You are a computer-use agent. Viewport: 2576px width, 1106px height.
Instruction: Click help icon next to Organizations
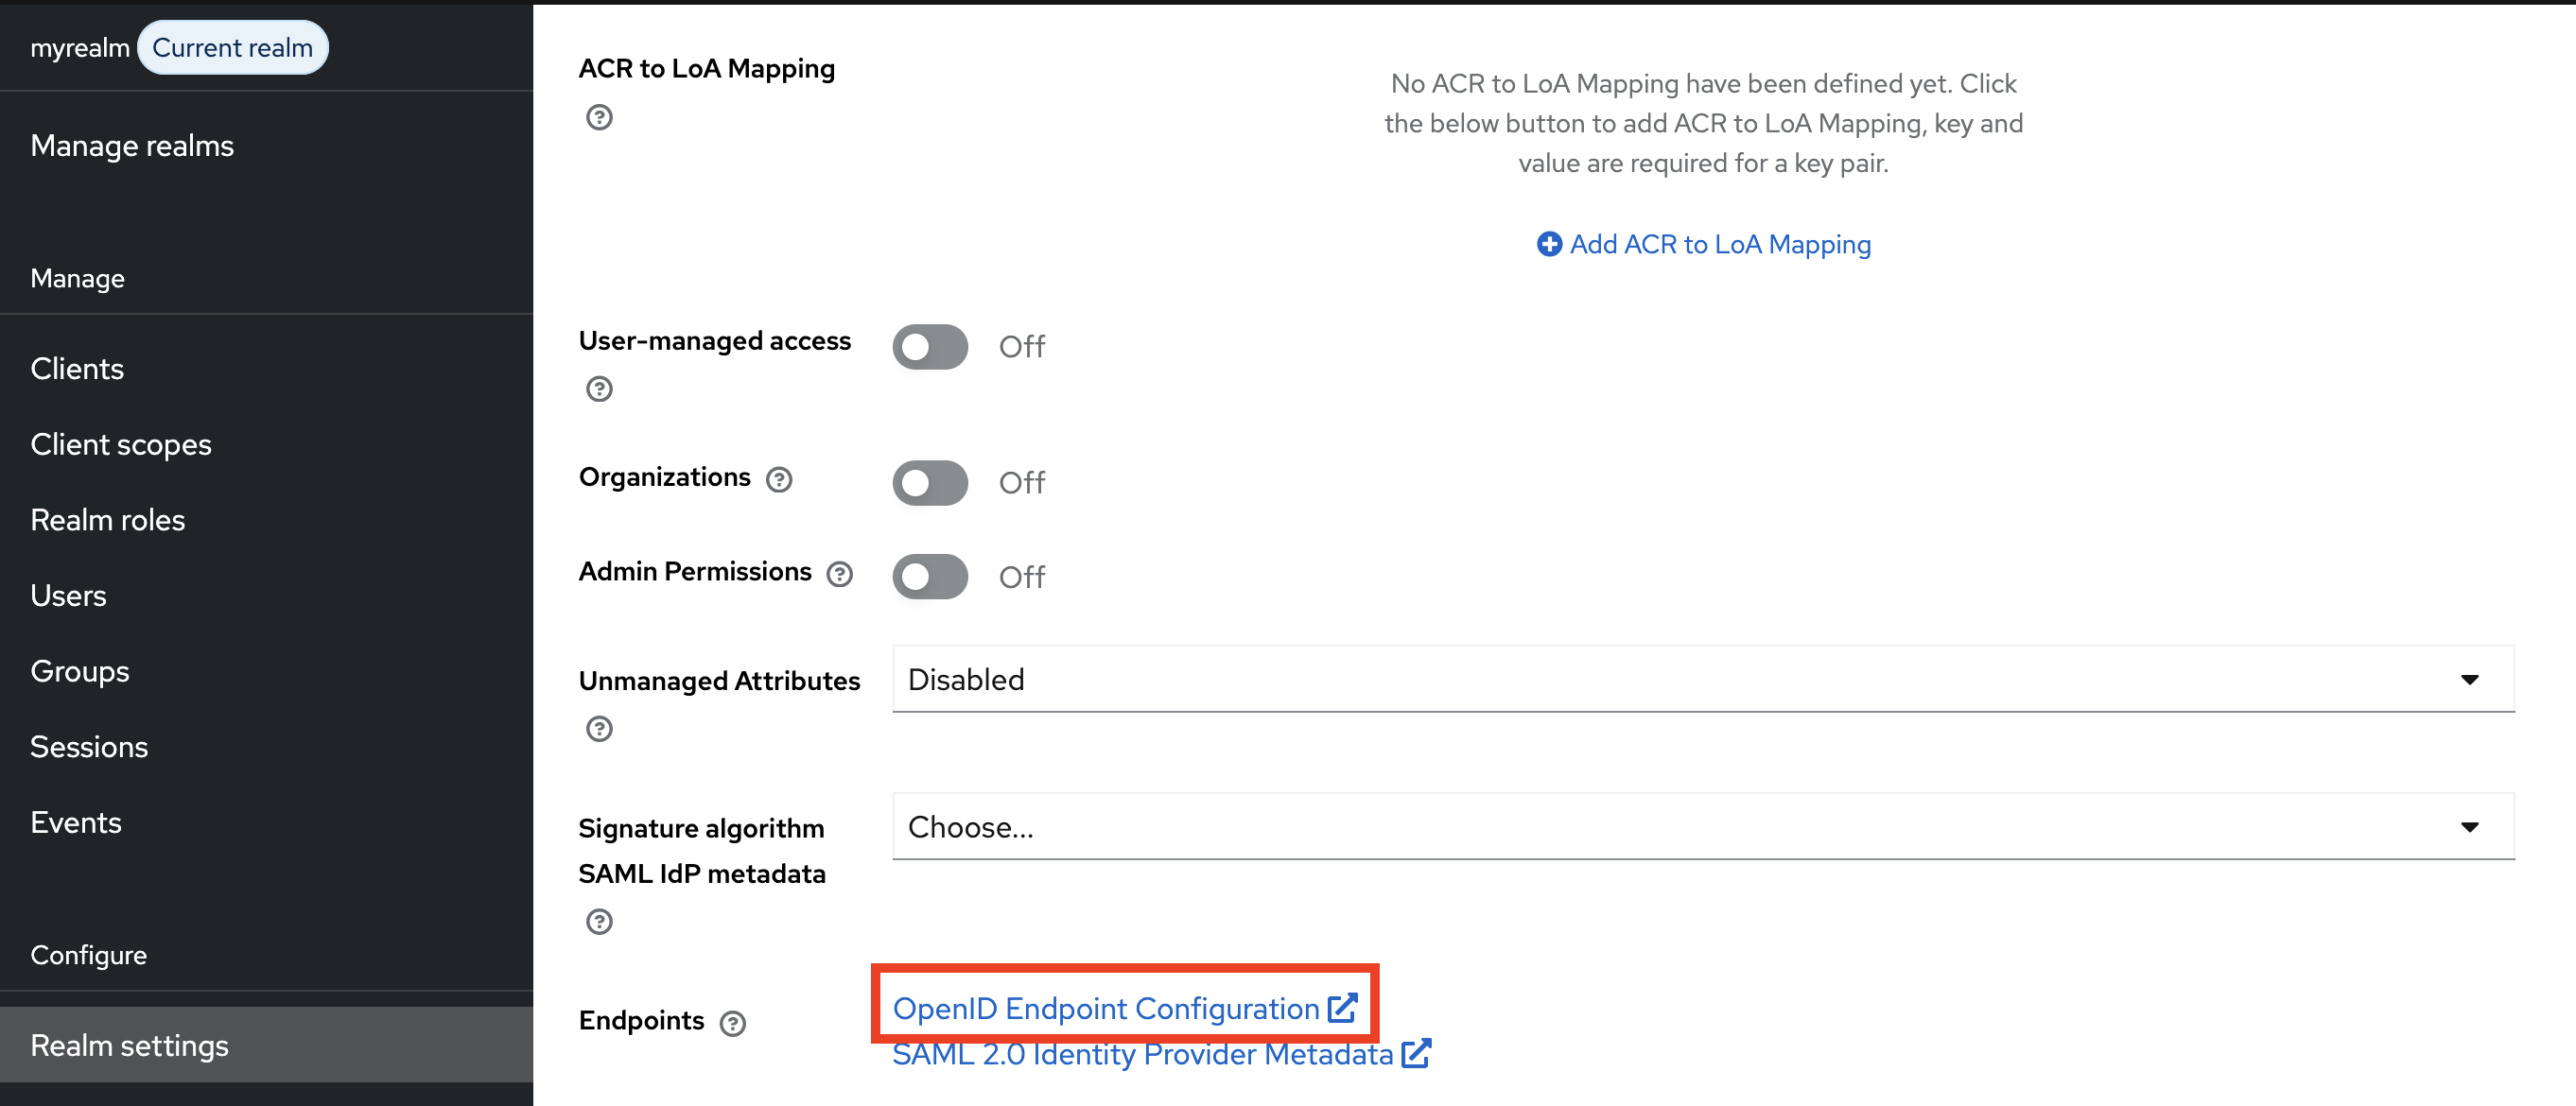coord(779,480)
